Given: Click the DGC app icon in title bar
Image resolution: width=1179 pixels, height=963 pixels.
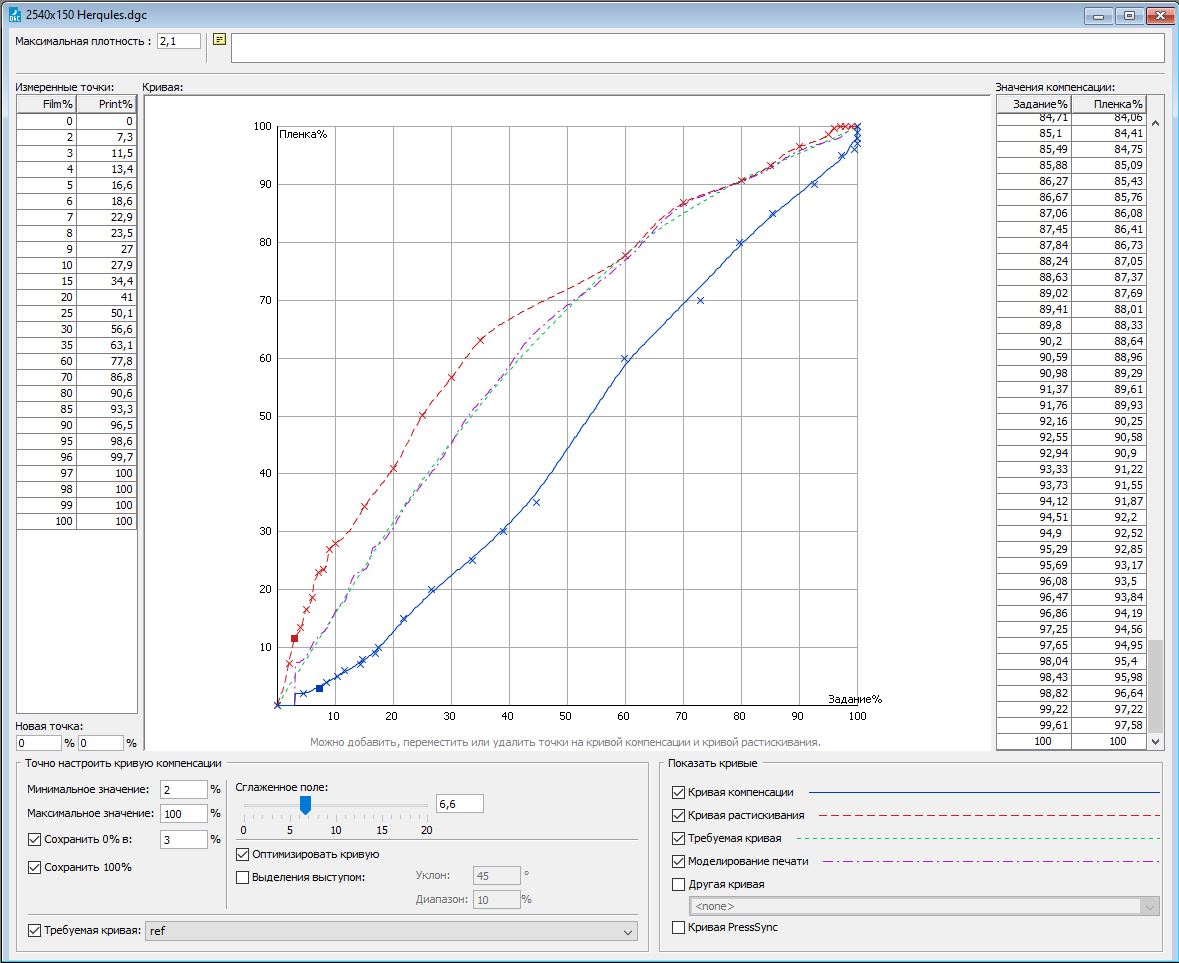Looking at the screenshot, I should coord(14,14).
